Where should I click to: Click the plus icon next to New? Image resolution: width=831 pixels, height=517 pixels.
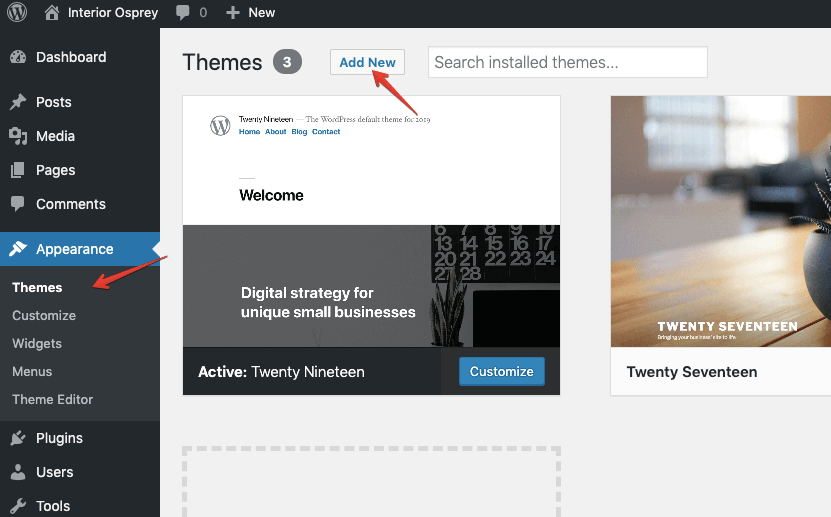pos(233,13)
